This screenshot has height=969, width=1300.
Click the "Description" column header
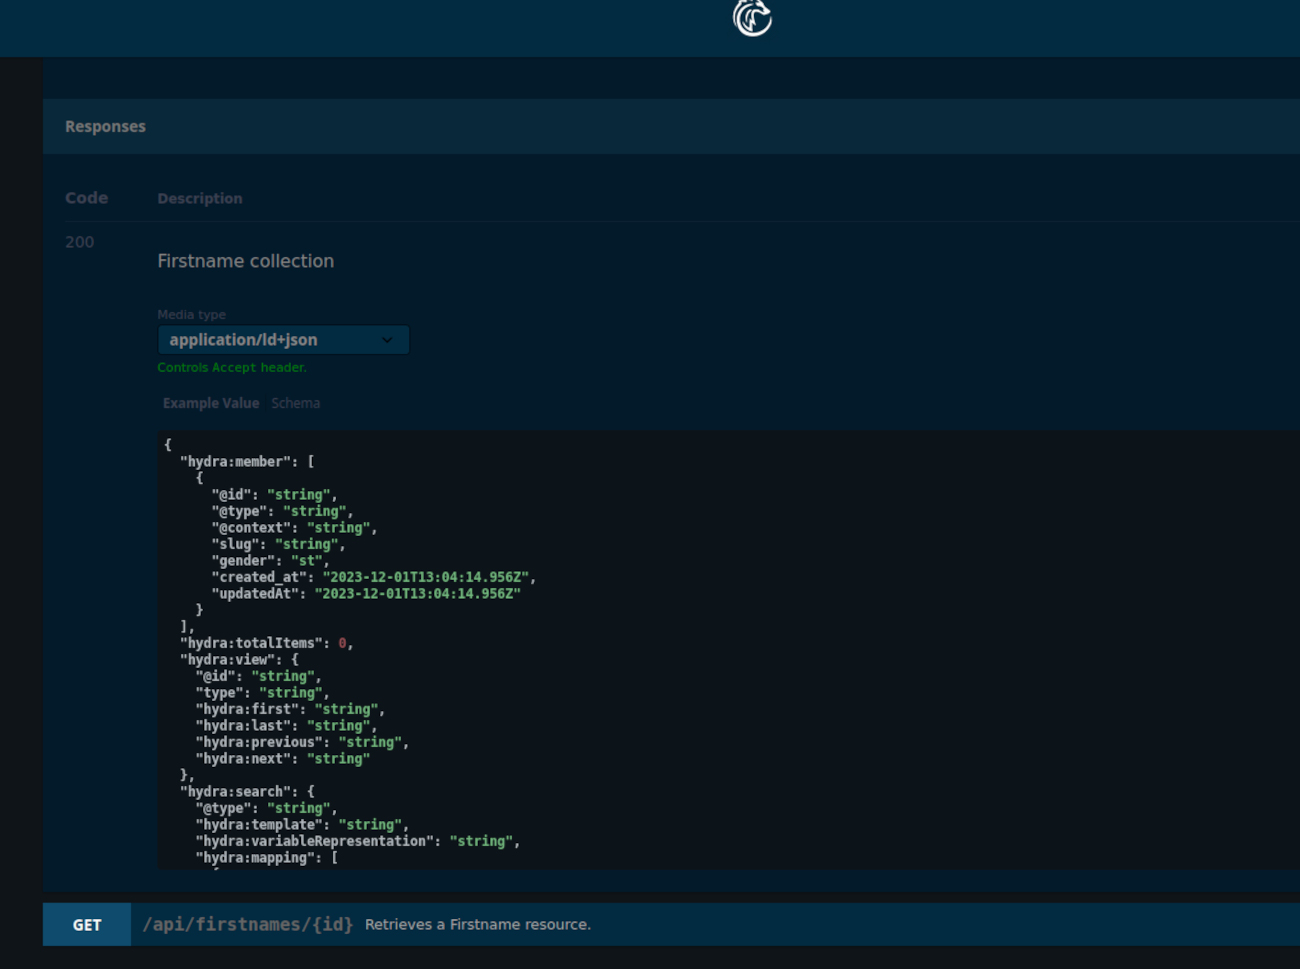click(x=199, y=198)
